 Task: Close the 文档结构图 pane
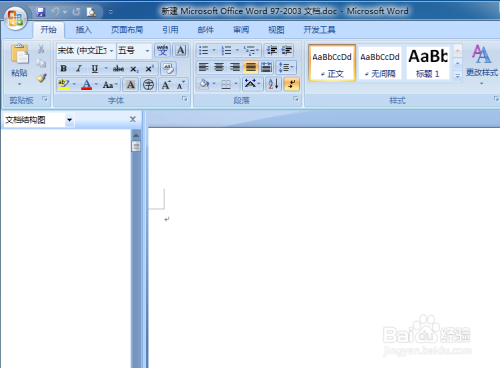pyautogui.click(x=133, y=119)
